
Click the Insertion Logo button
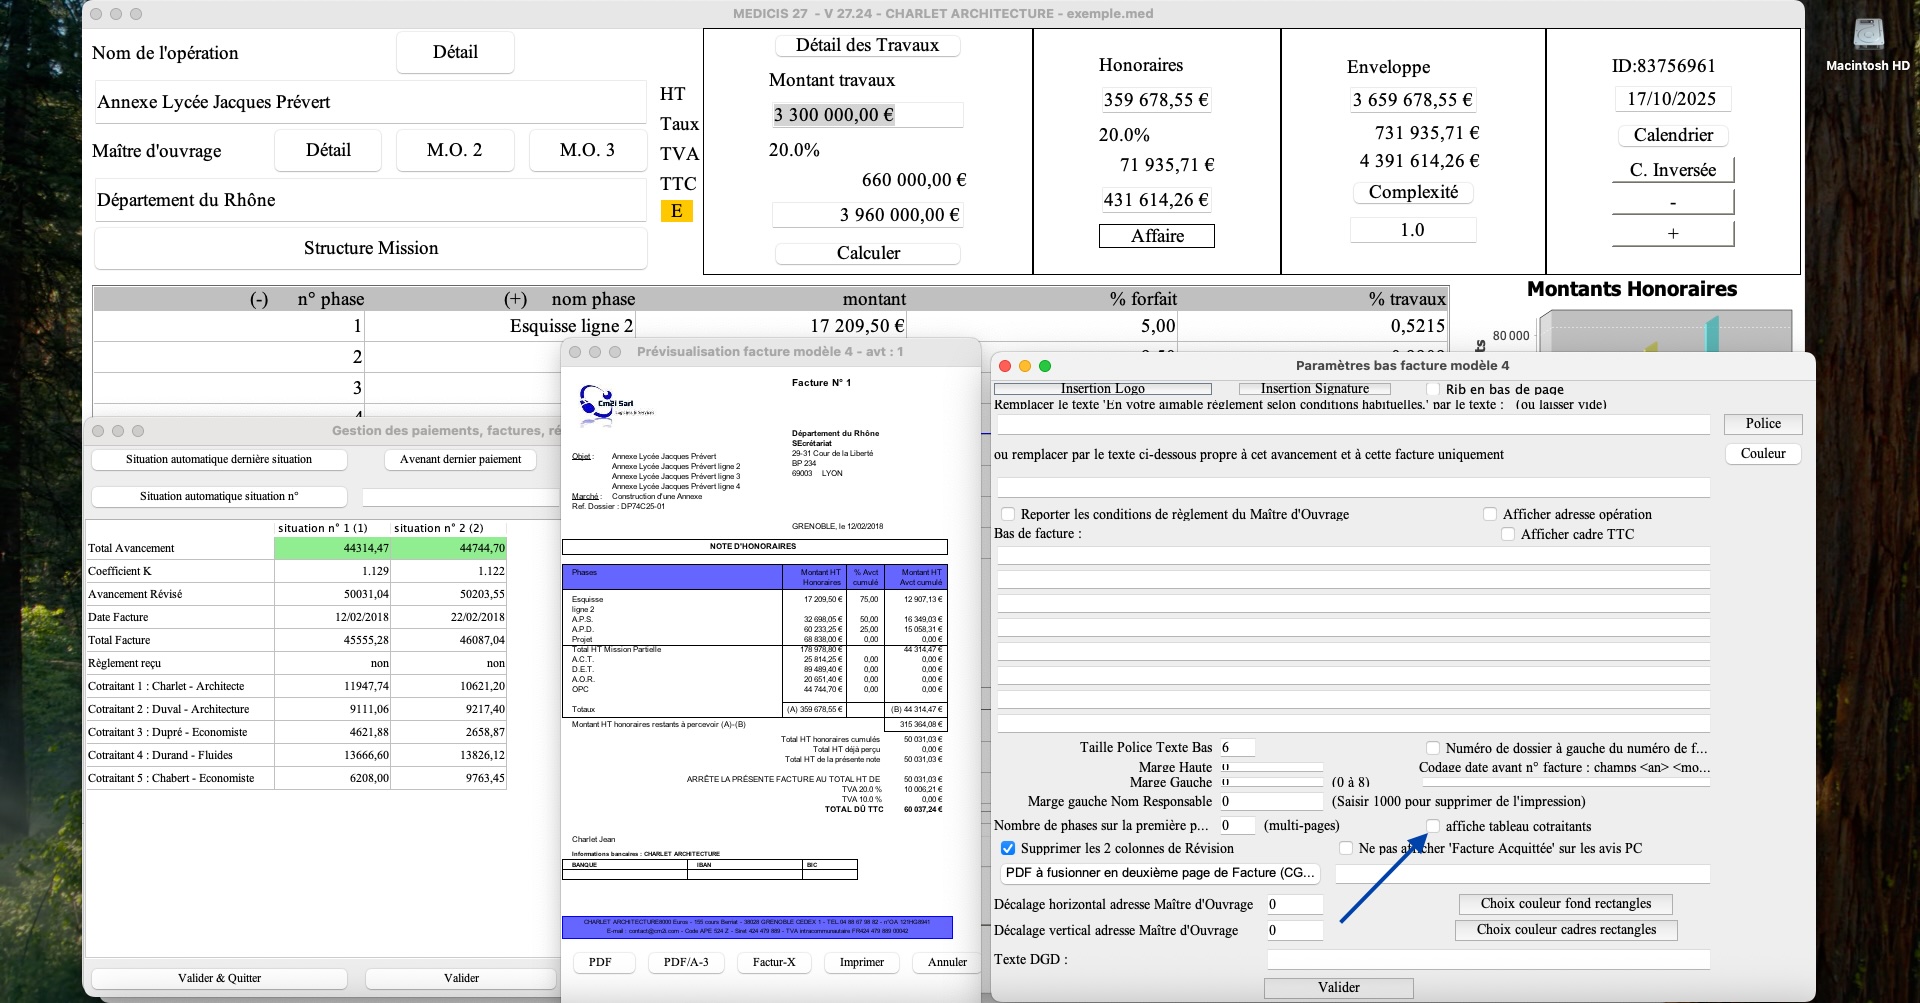pos(1102,389)
